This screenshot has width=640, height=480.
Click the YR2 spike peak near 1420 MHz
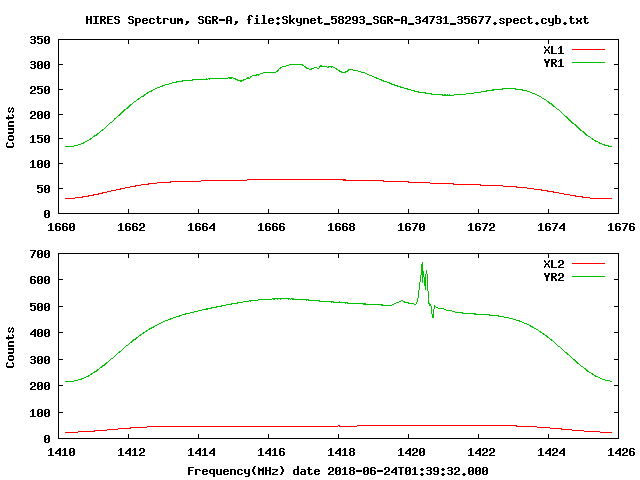pos(422,263)
